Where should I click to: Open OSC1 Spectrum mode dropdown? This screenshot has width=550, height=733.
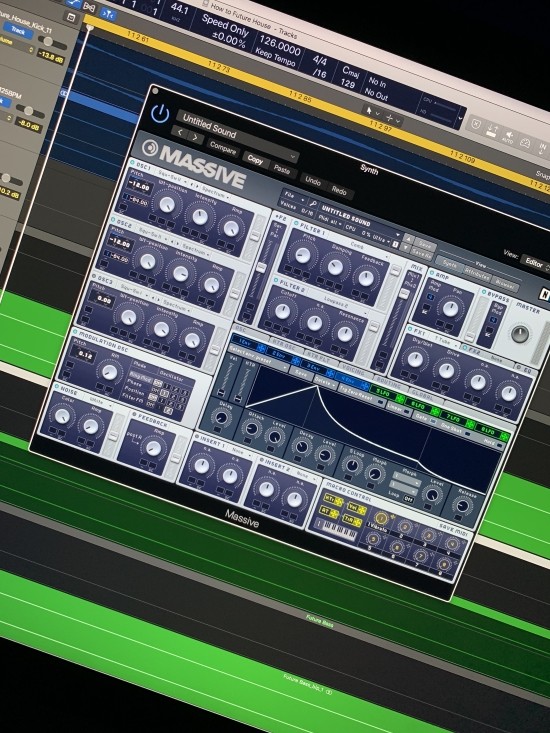coord(214,193)
